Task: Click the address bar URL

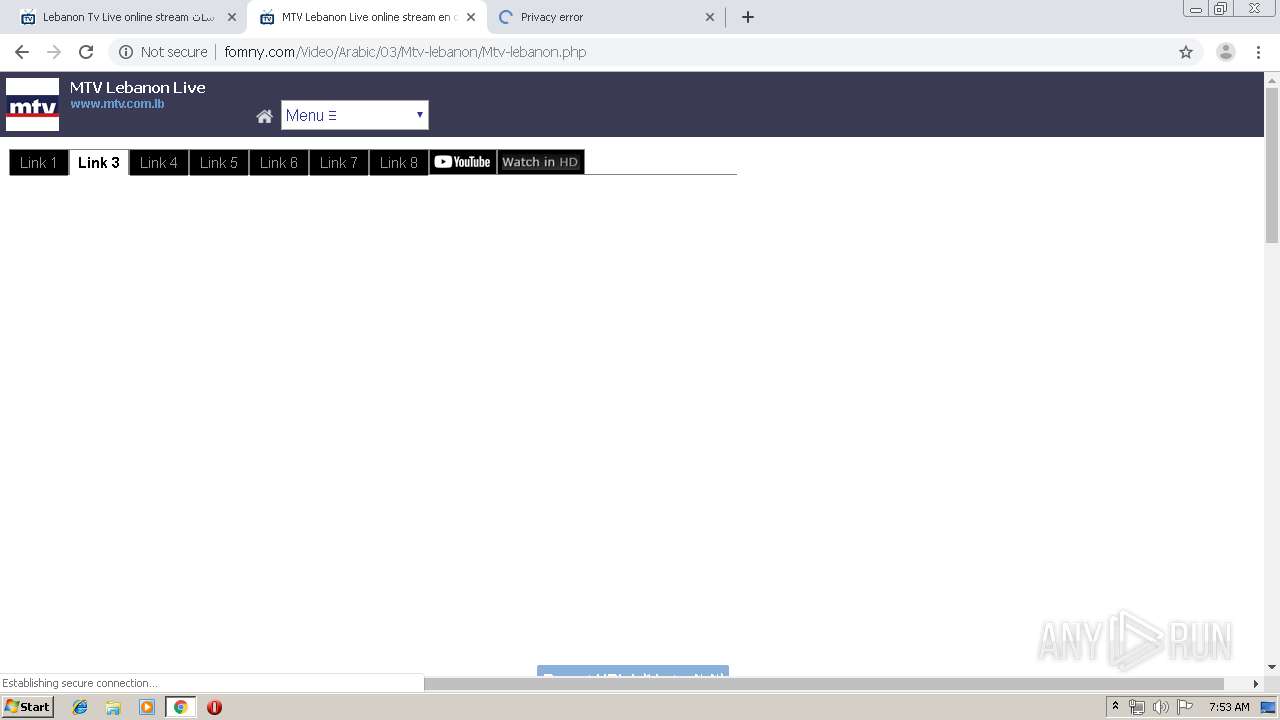Action: [405, 52]
